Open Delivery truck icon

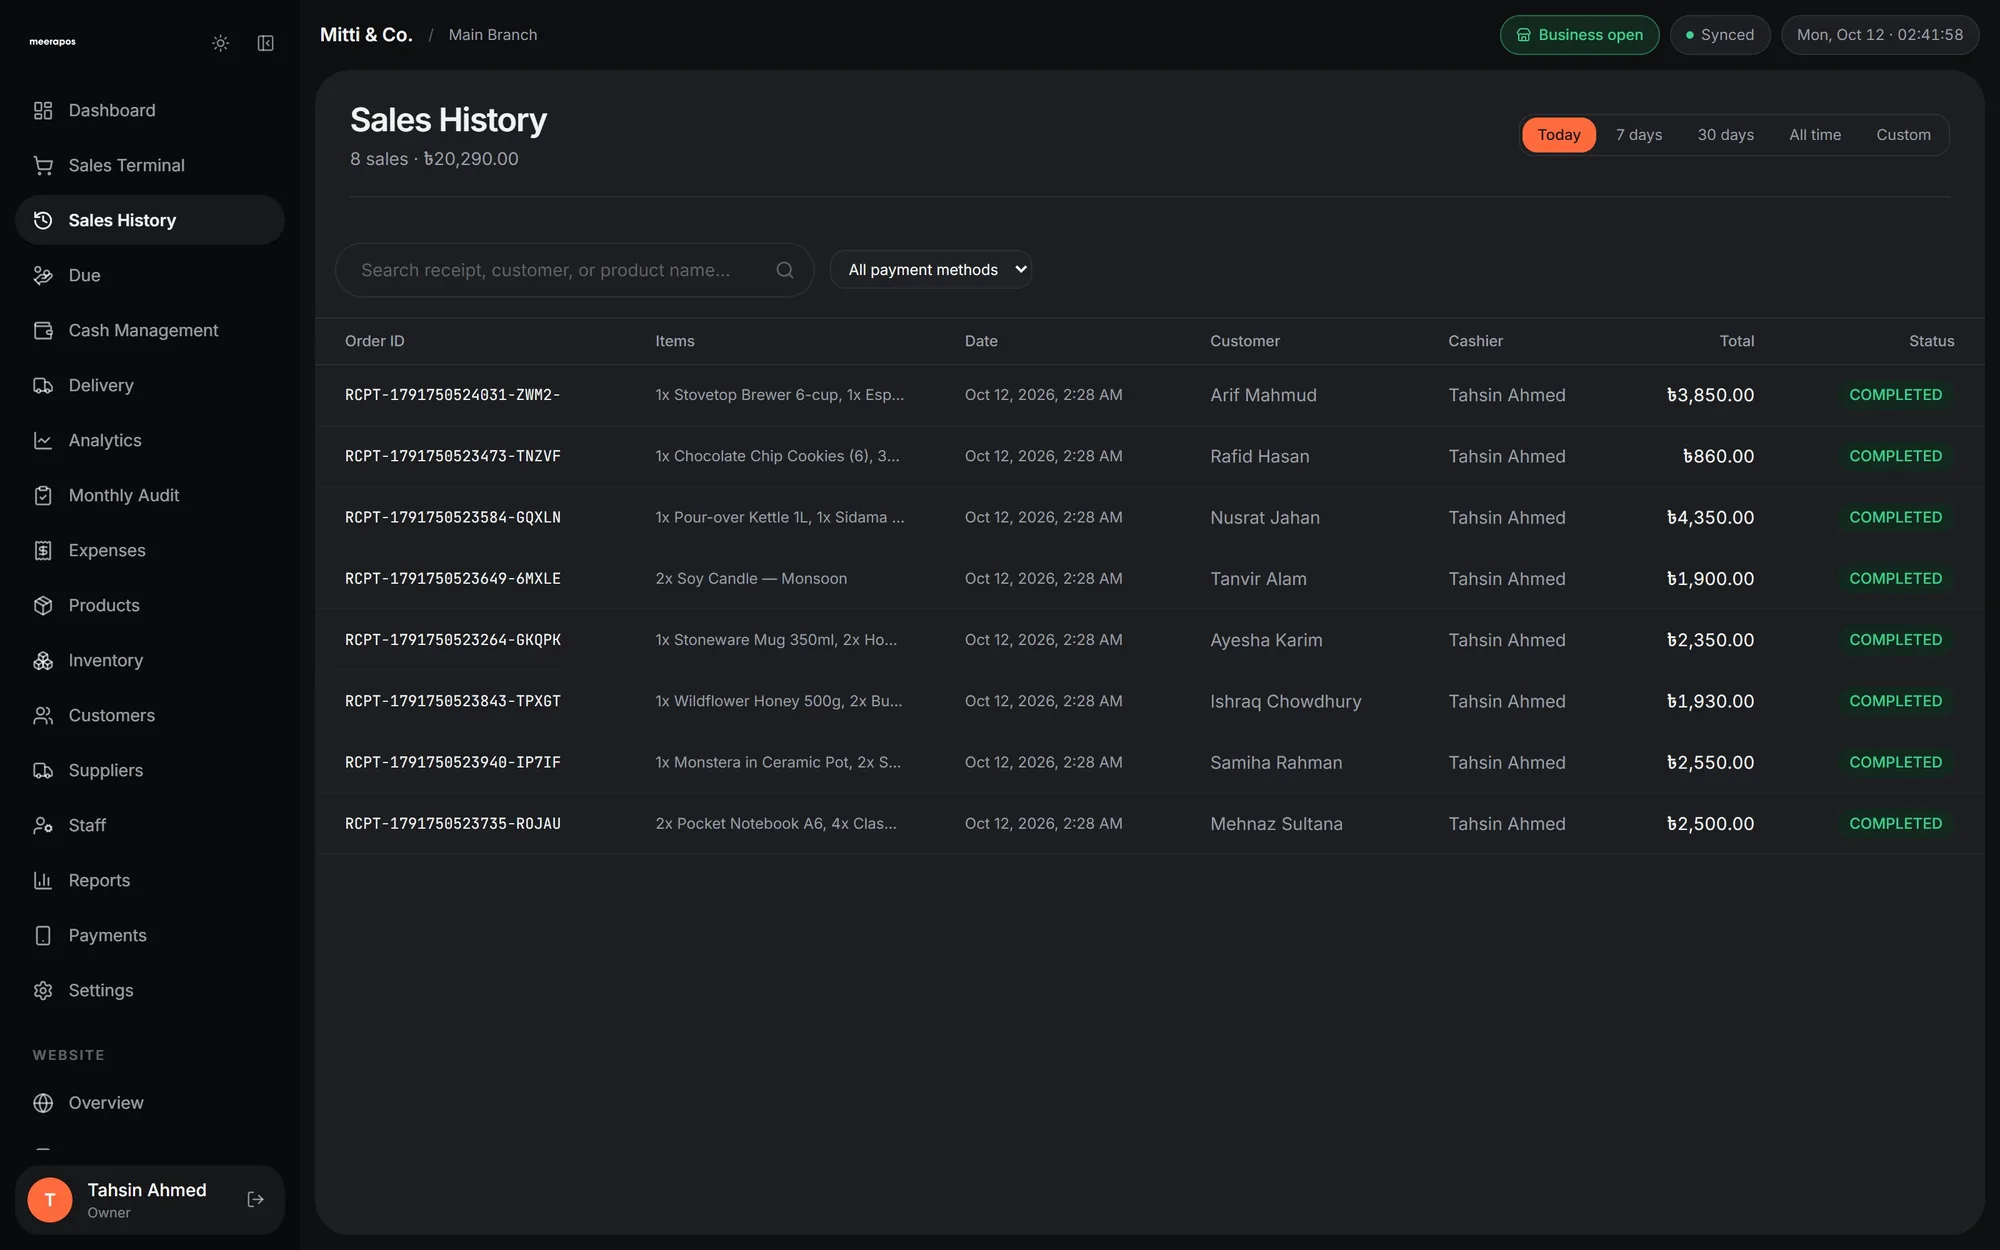43,385
